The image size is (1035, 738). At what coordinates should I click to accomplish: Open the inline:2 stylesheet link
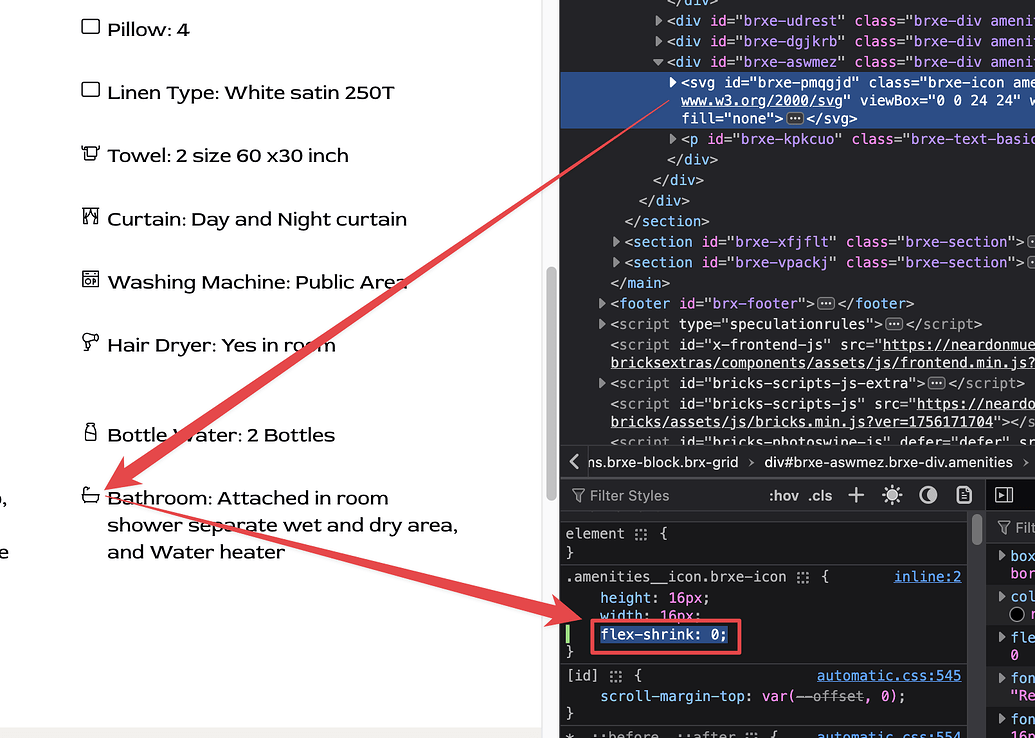pyautogui.click(x=928, y=576)
